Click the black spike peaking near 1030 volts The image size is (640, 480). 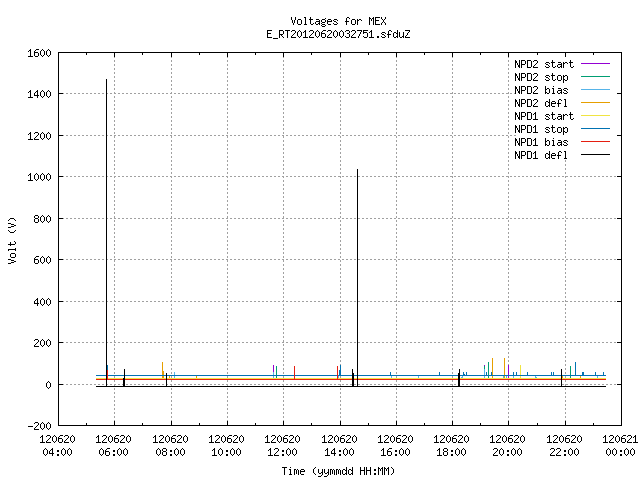tap(358, 278)
